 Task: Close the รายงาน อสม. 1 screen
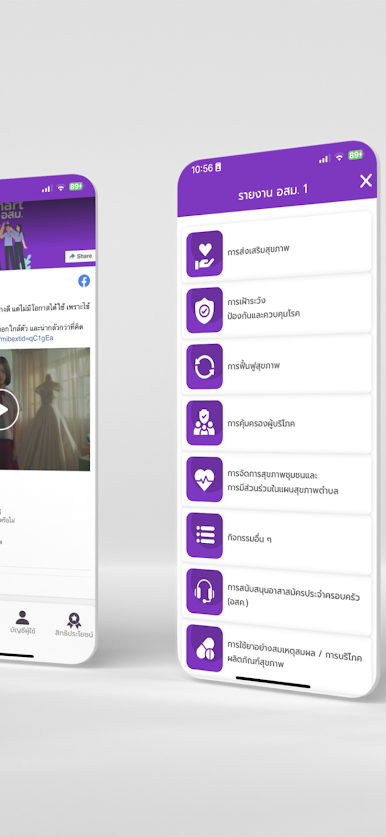click(366, 181)
